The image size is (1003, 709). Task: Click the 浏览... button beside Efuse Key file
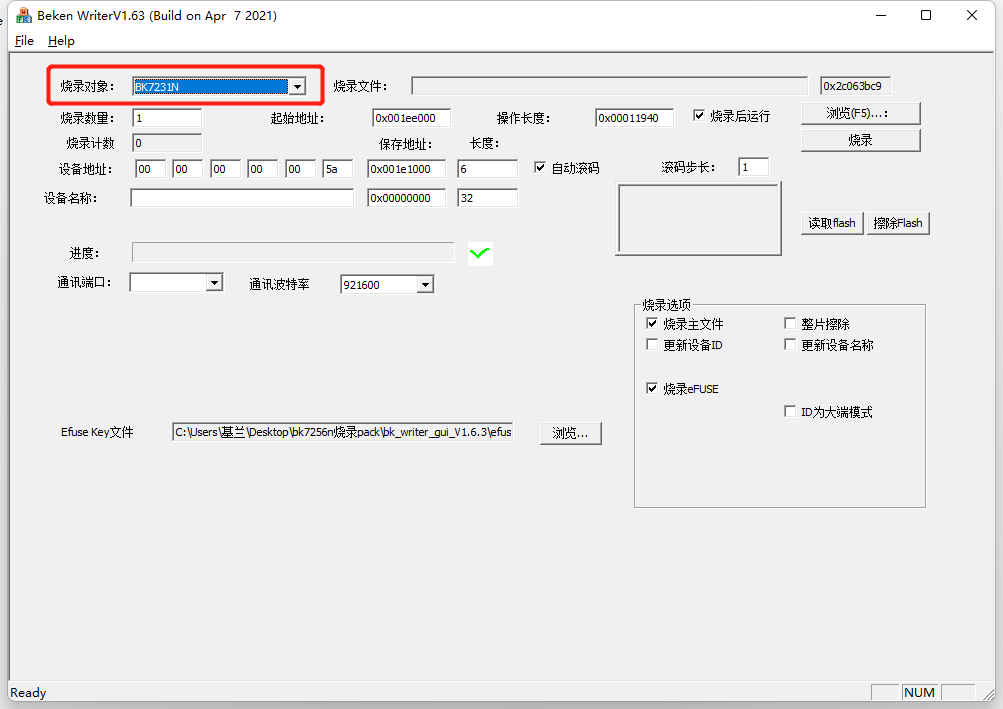pos(570,433)
